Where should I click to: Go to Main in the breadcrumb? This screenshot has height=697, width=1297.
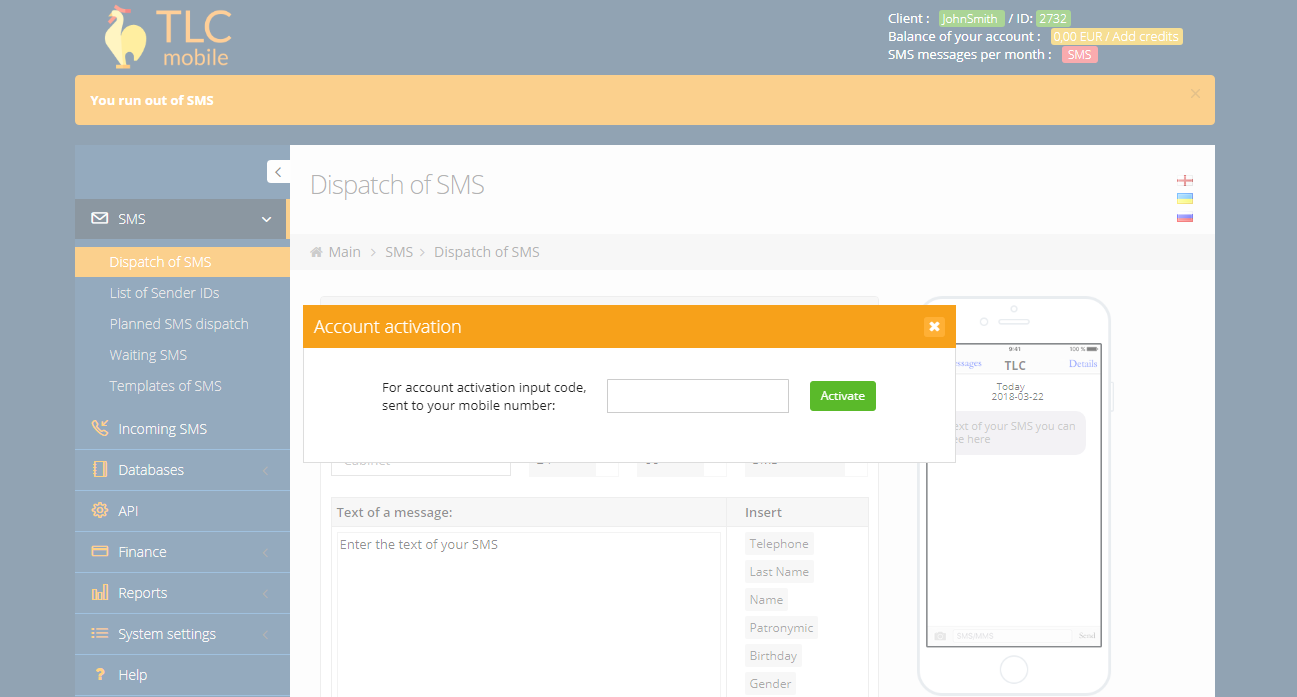click(x=345, y=252)
